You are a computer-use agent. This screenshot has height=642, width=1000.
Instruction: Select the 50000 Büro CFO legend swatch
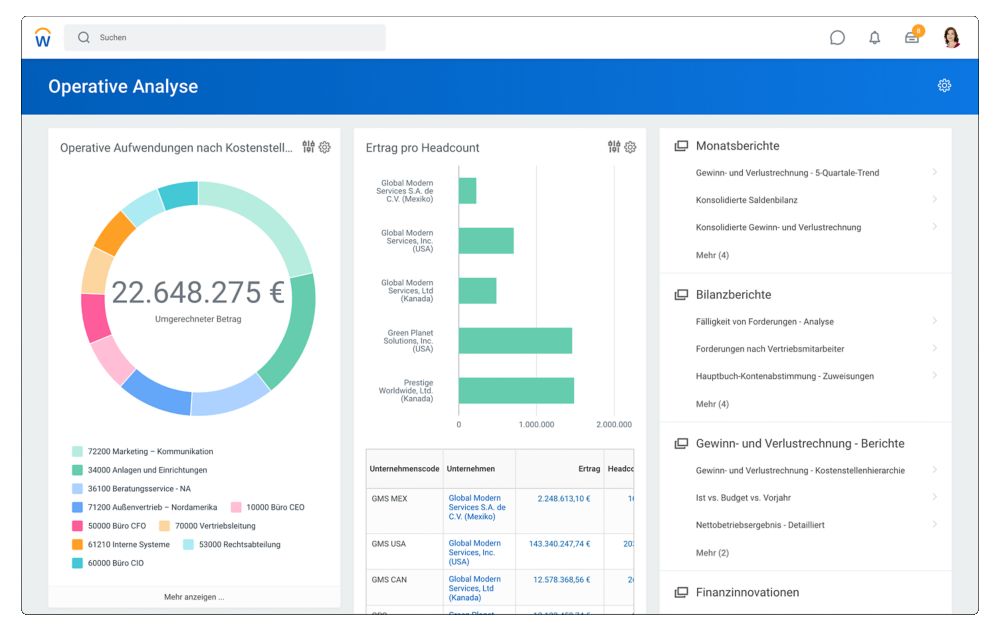tap(77, 526)
